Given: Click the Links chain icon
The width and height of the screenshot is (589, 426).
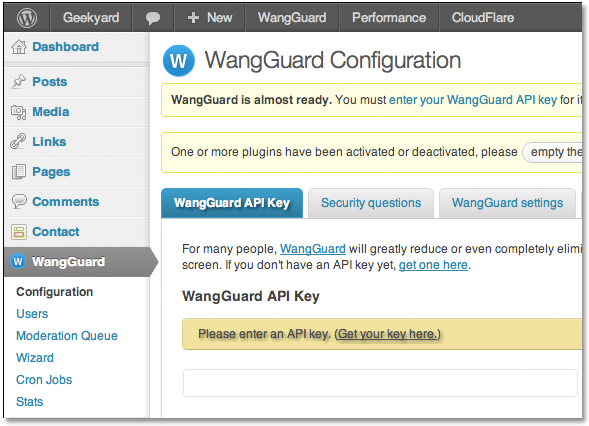Looking at the screenshot, I should [x=18, y=141].
